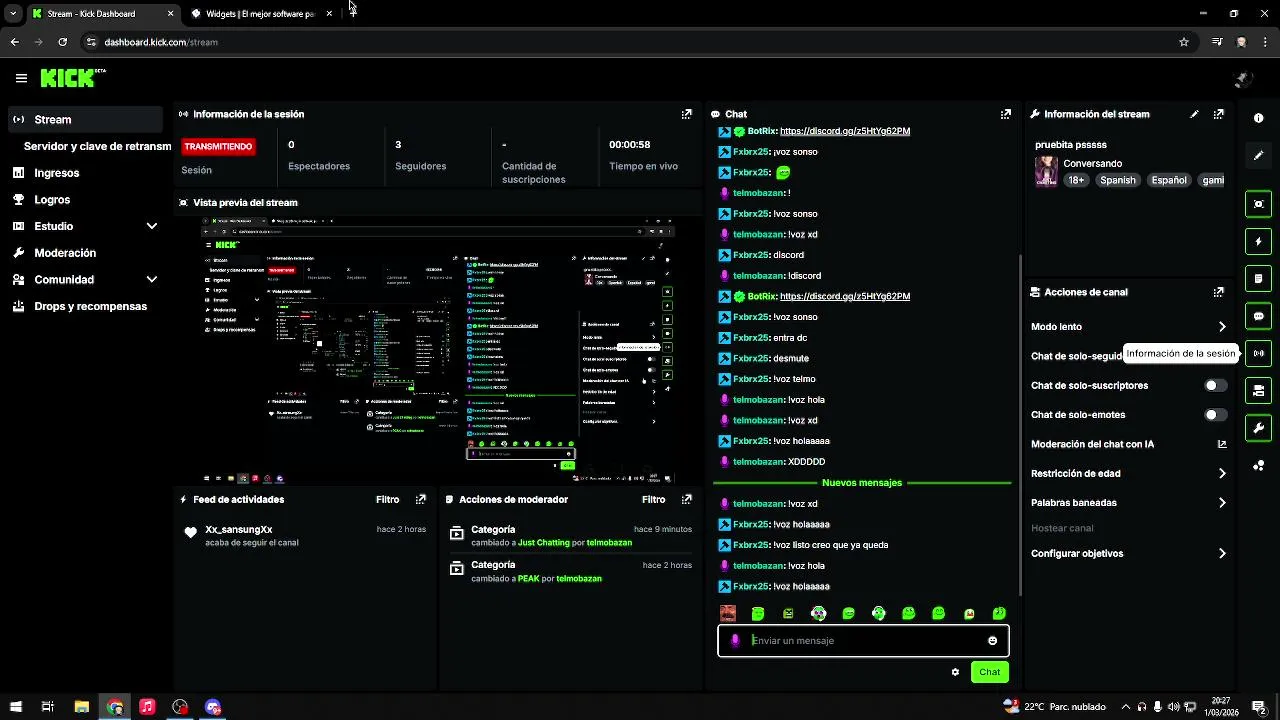
Task: Expand Modo lento options
Action: point(1222,327)
